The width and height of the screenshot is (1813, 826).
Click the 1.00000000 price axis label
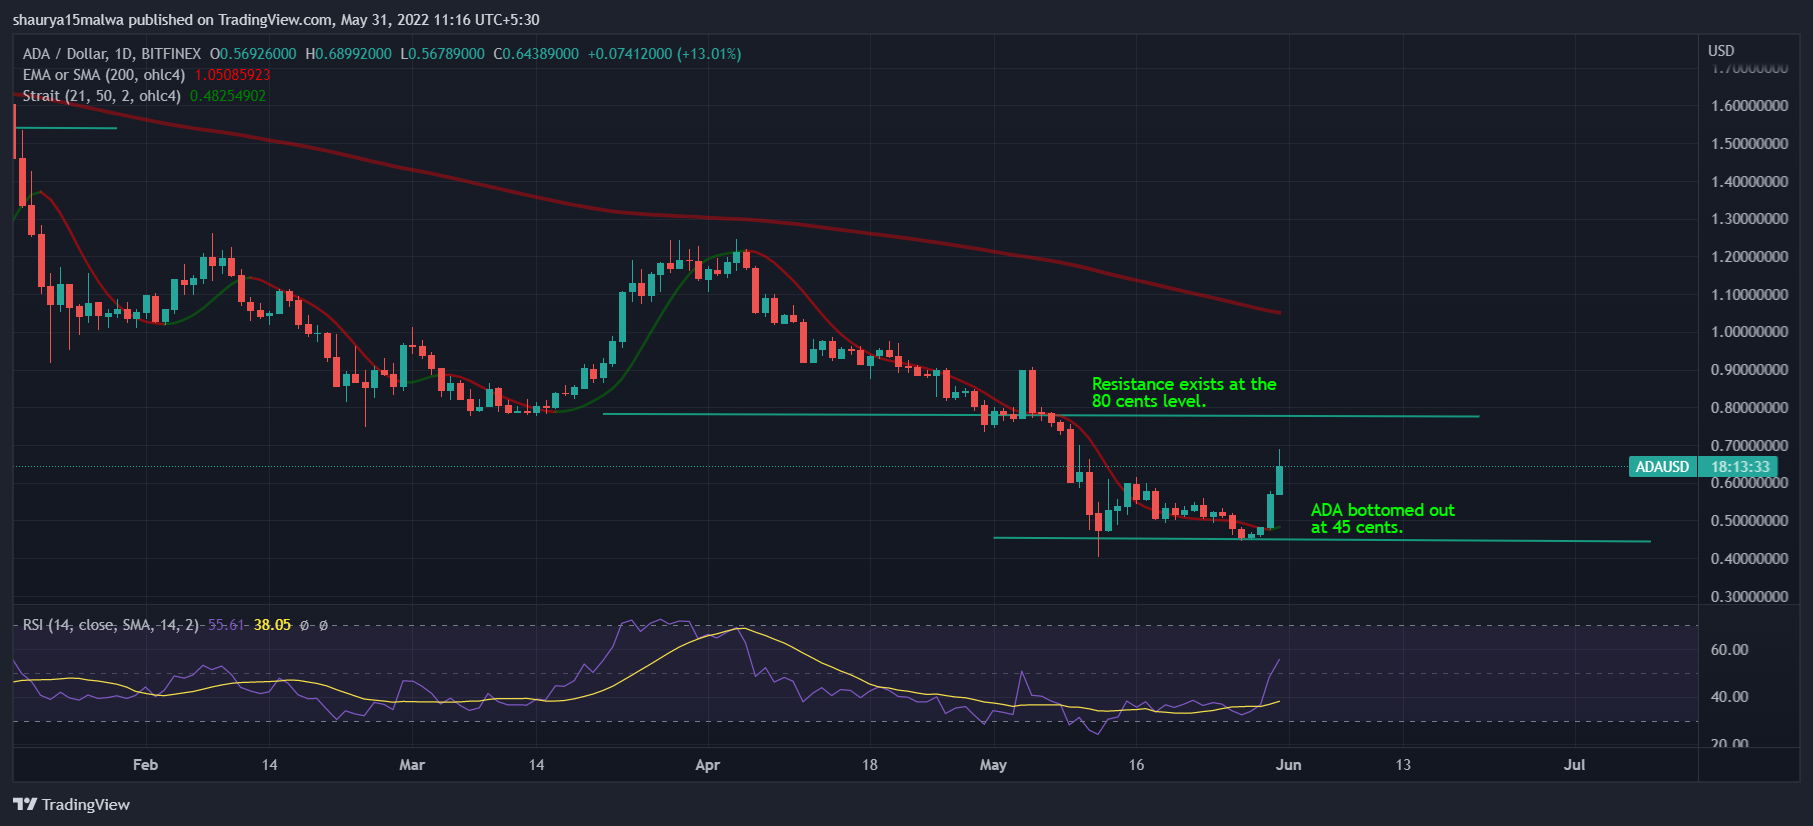[x=1749, y=332]
